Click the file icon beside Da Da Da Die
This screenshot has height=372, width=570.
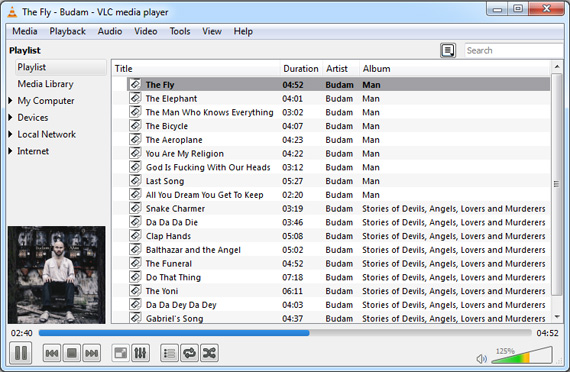pyautogui.click(x=135, y=222)
